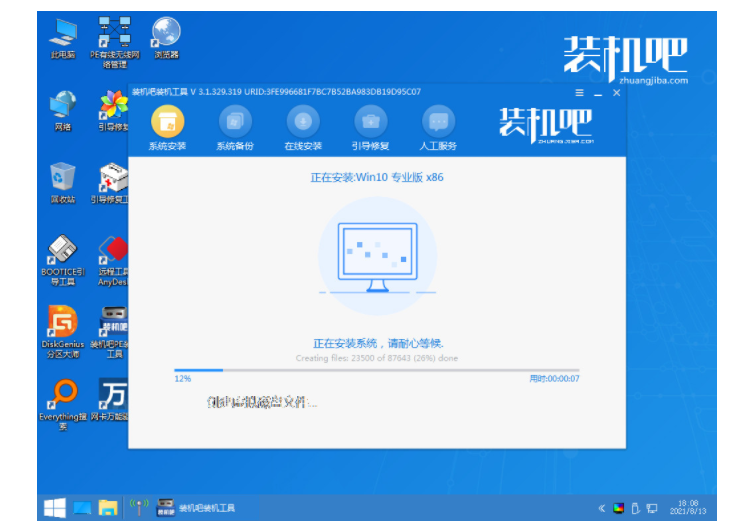This screenshot has width=734, height=529.
Task: Launch BOOTICE引导工具 shortcut
Action: pos(63,260)
